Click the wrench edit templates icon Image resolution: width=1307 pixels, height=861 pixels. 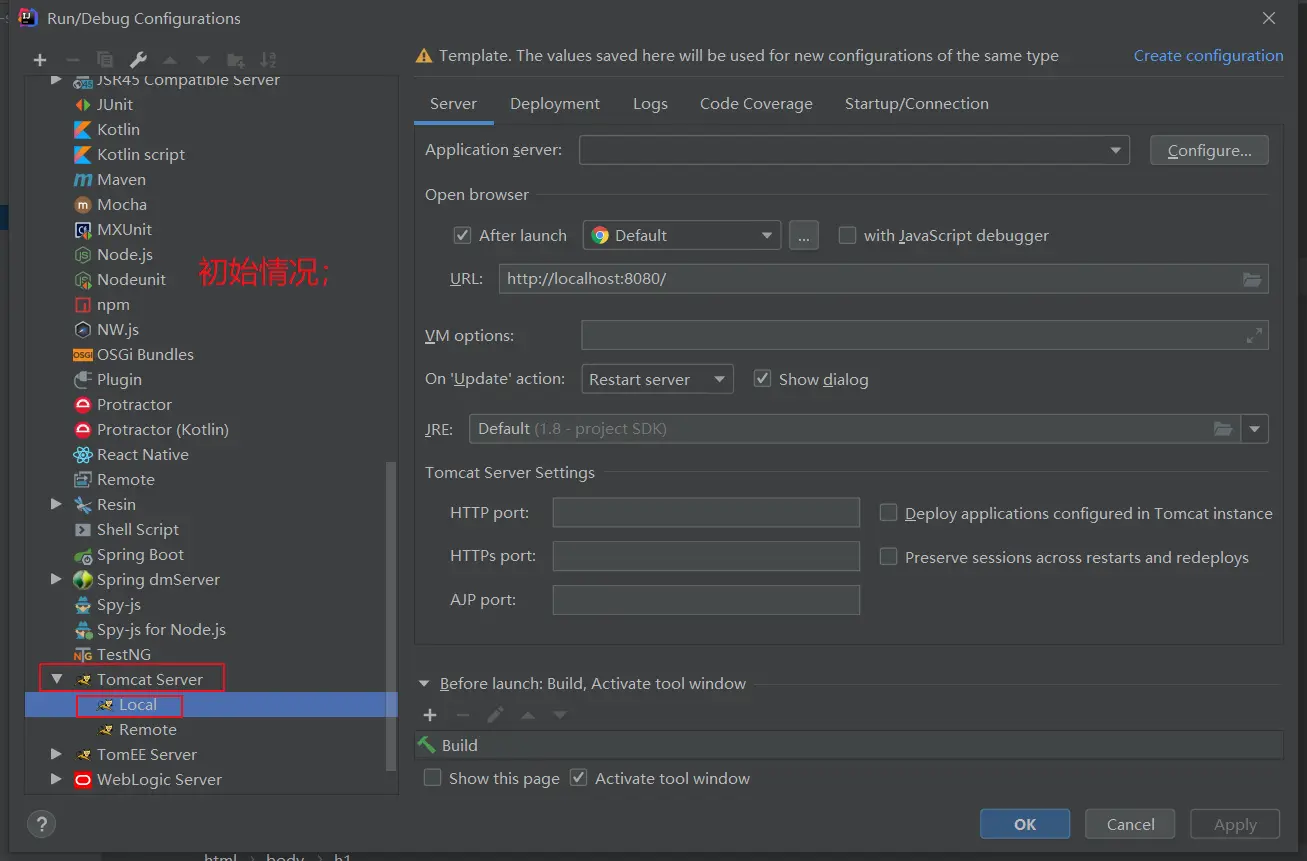139,60
